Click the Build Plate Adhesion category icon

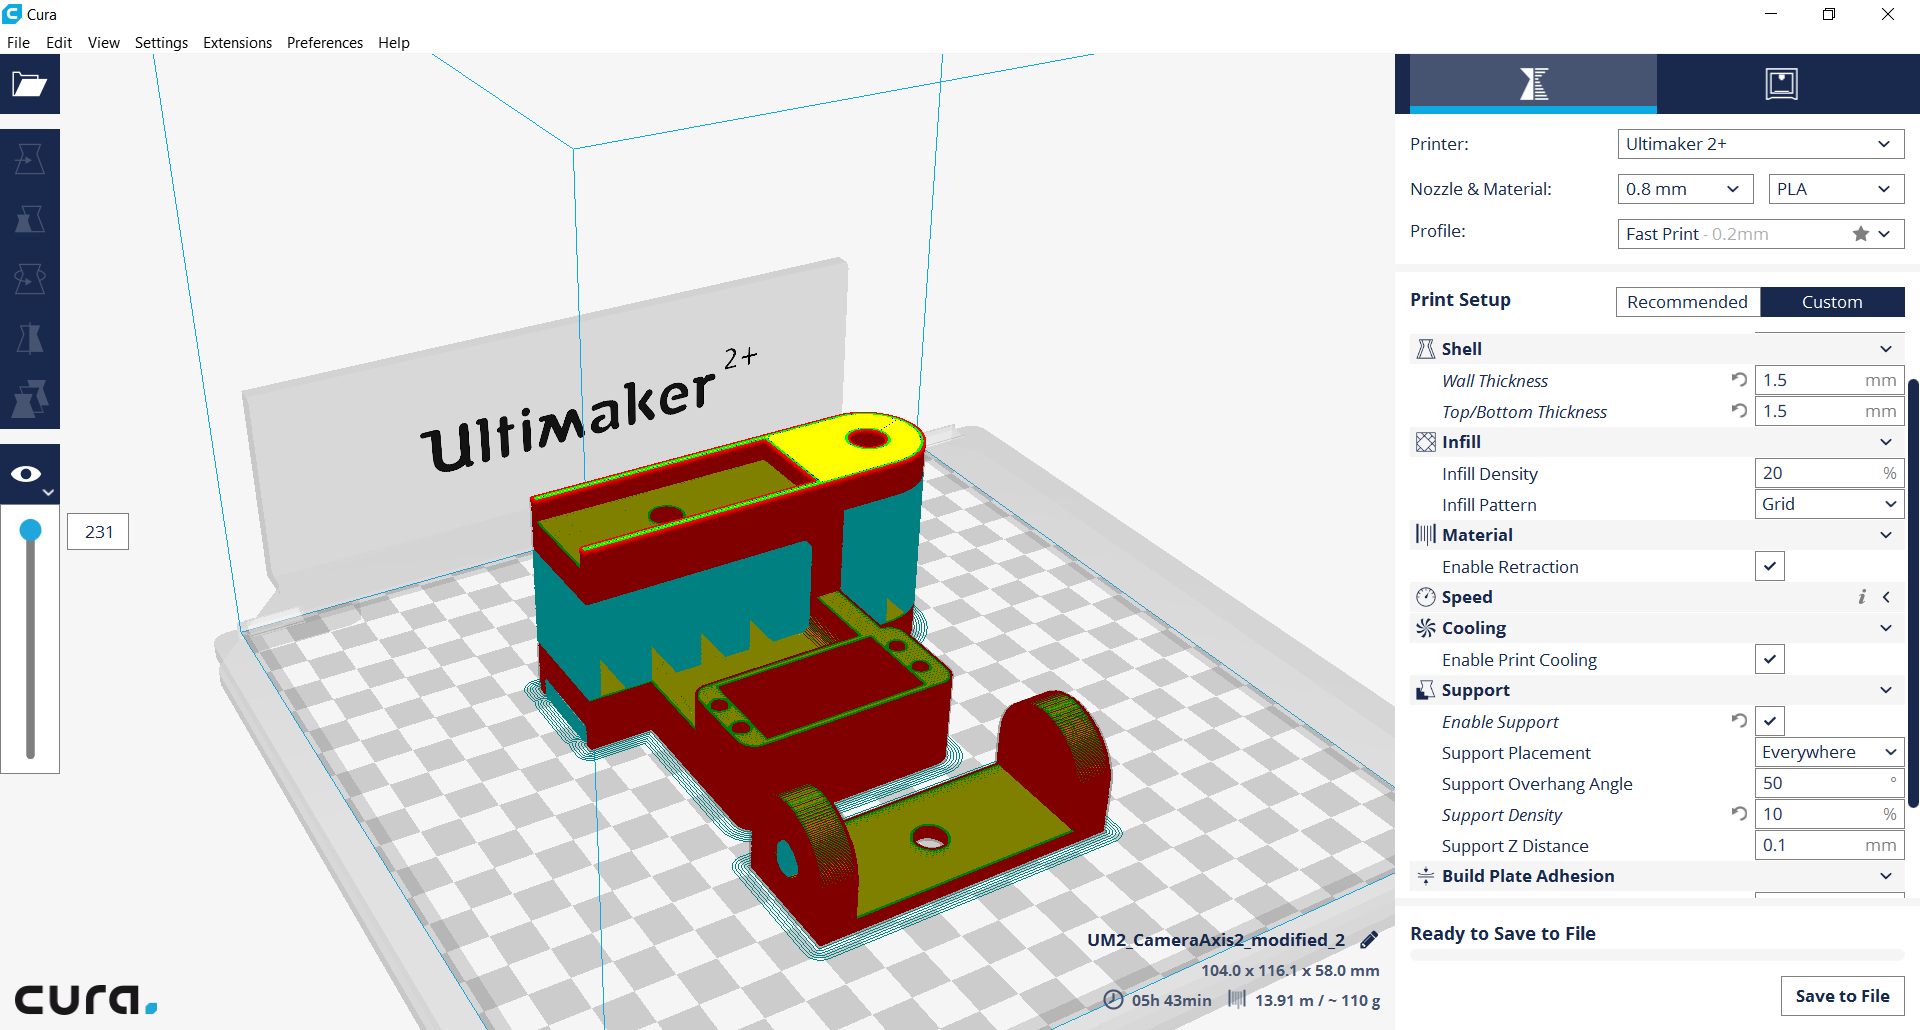(x=1426, y=876)
